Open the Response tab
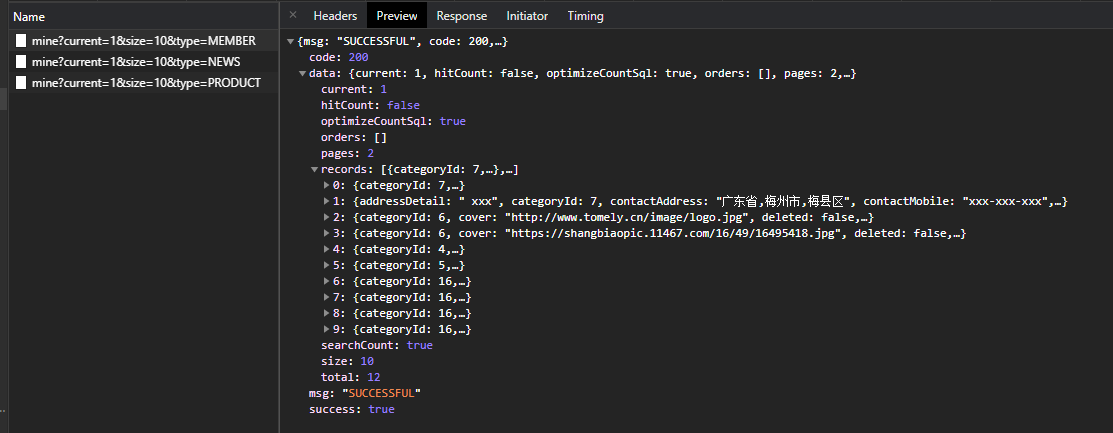 [462, 16]
